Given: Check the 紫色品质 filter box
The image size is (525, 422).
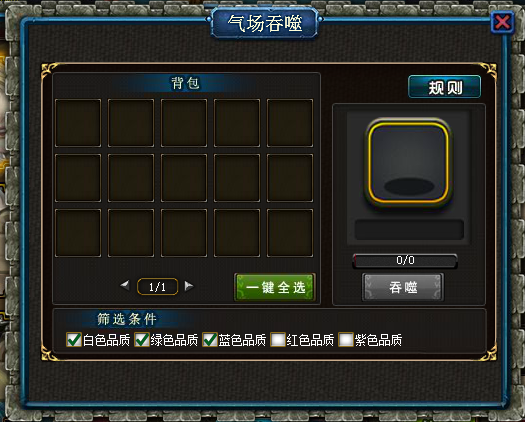Looking at the screenshot, I should [x=346, y=340].
